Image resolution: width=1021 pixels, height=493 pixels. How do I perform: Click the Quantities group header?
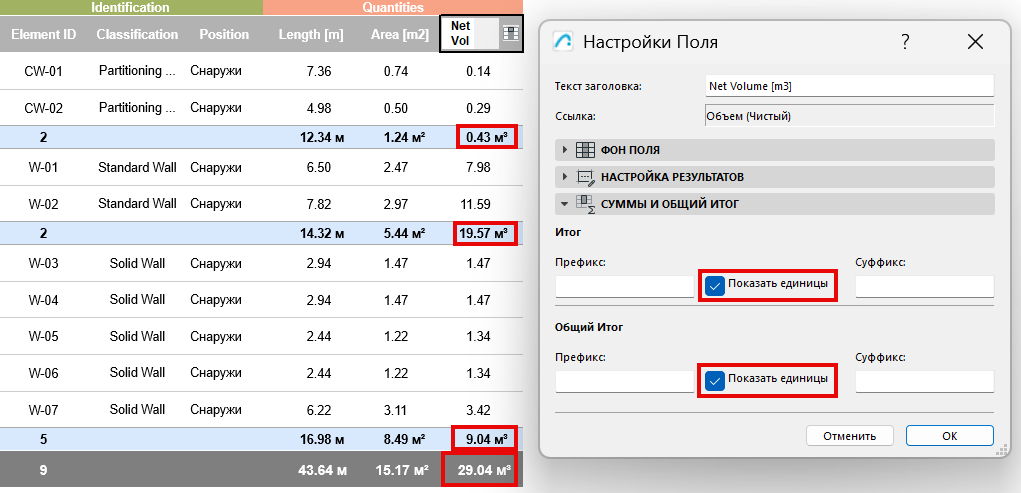[x=393, y=8]
